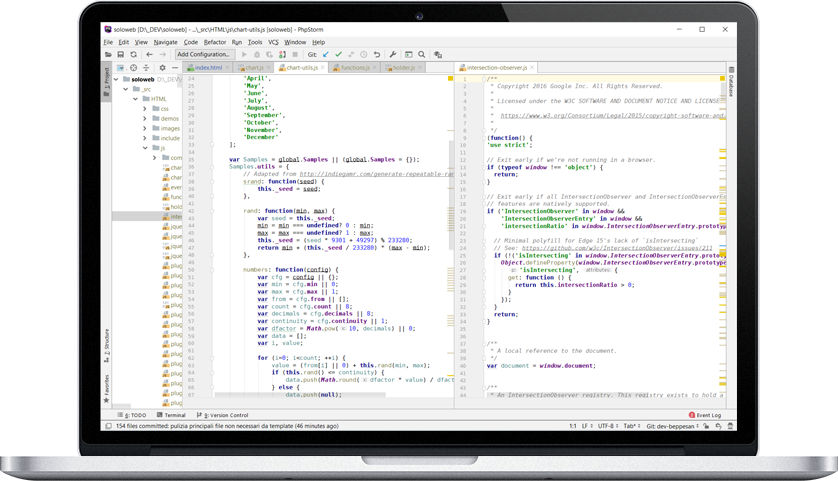Click the Search Everywhere magnifier icon

point(422,55)
